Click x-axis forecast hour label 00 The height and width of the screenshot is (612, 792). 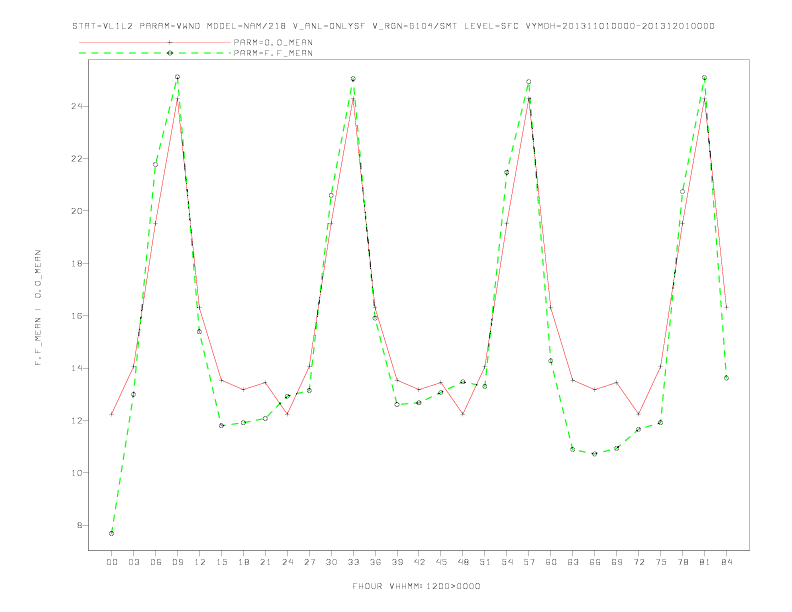coord(112,562)
